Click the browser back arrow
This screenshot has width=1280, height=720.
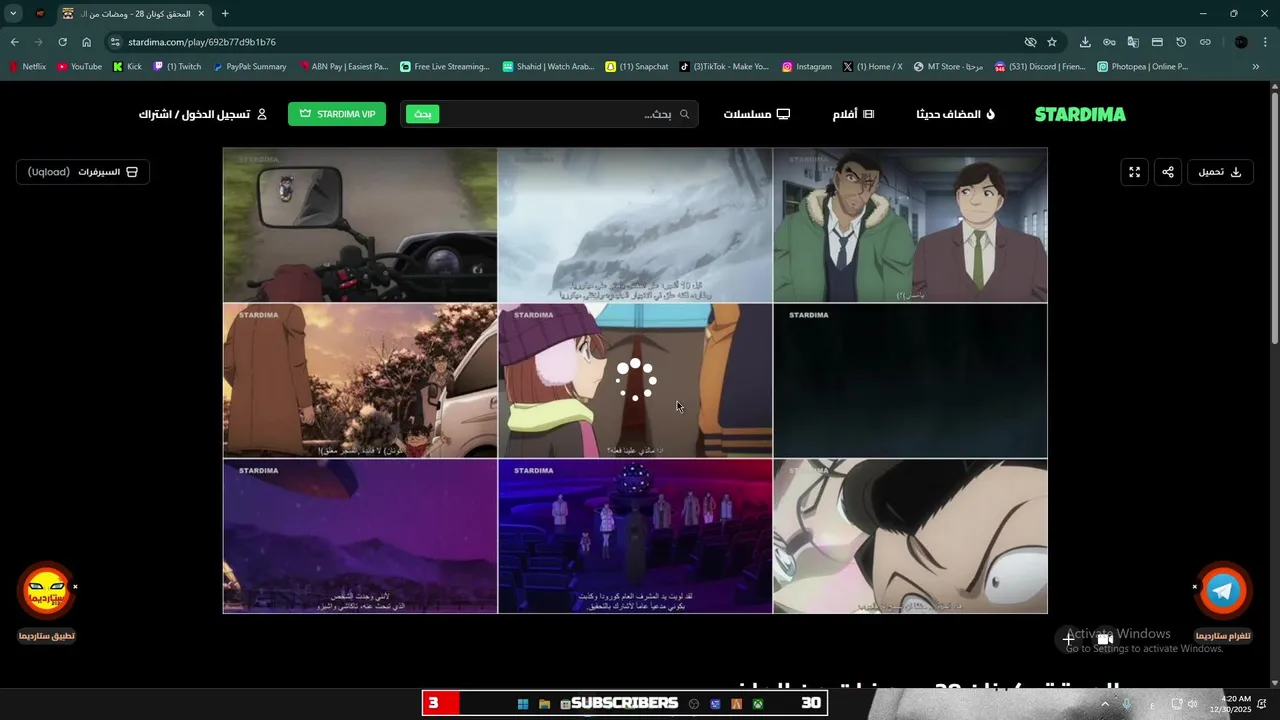(14, 42)
